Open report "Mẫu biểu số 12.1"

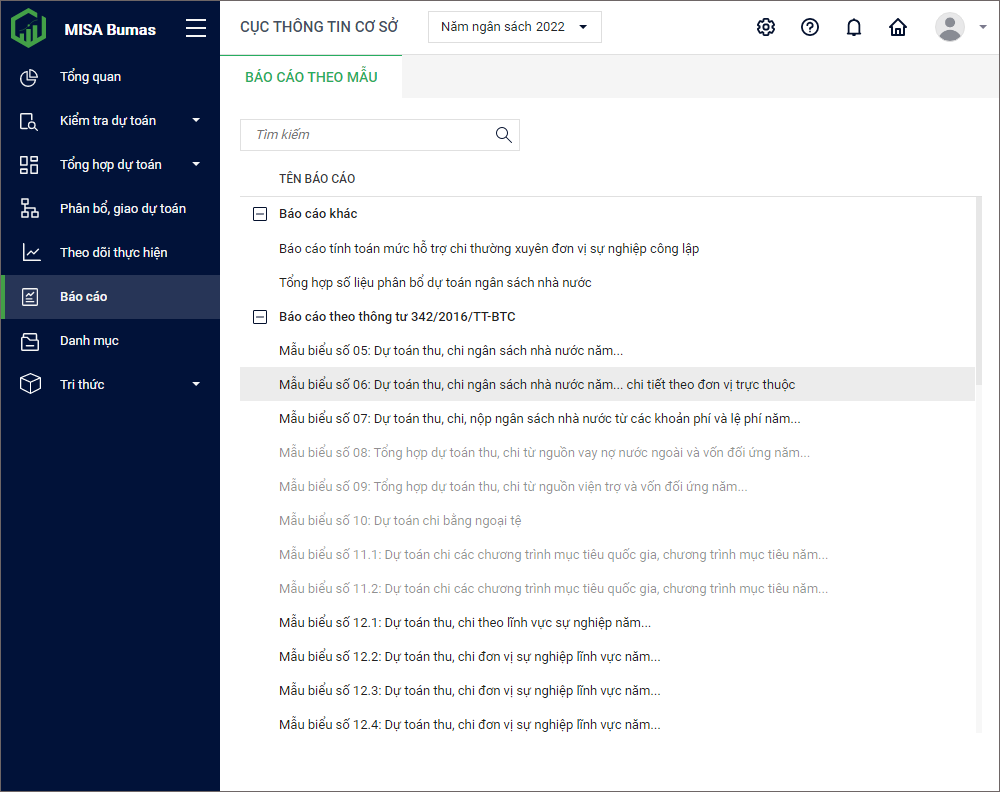click(465, 623)
